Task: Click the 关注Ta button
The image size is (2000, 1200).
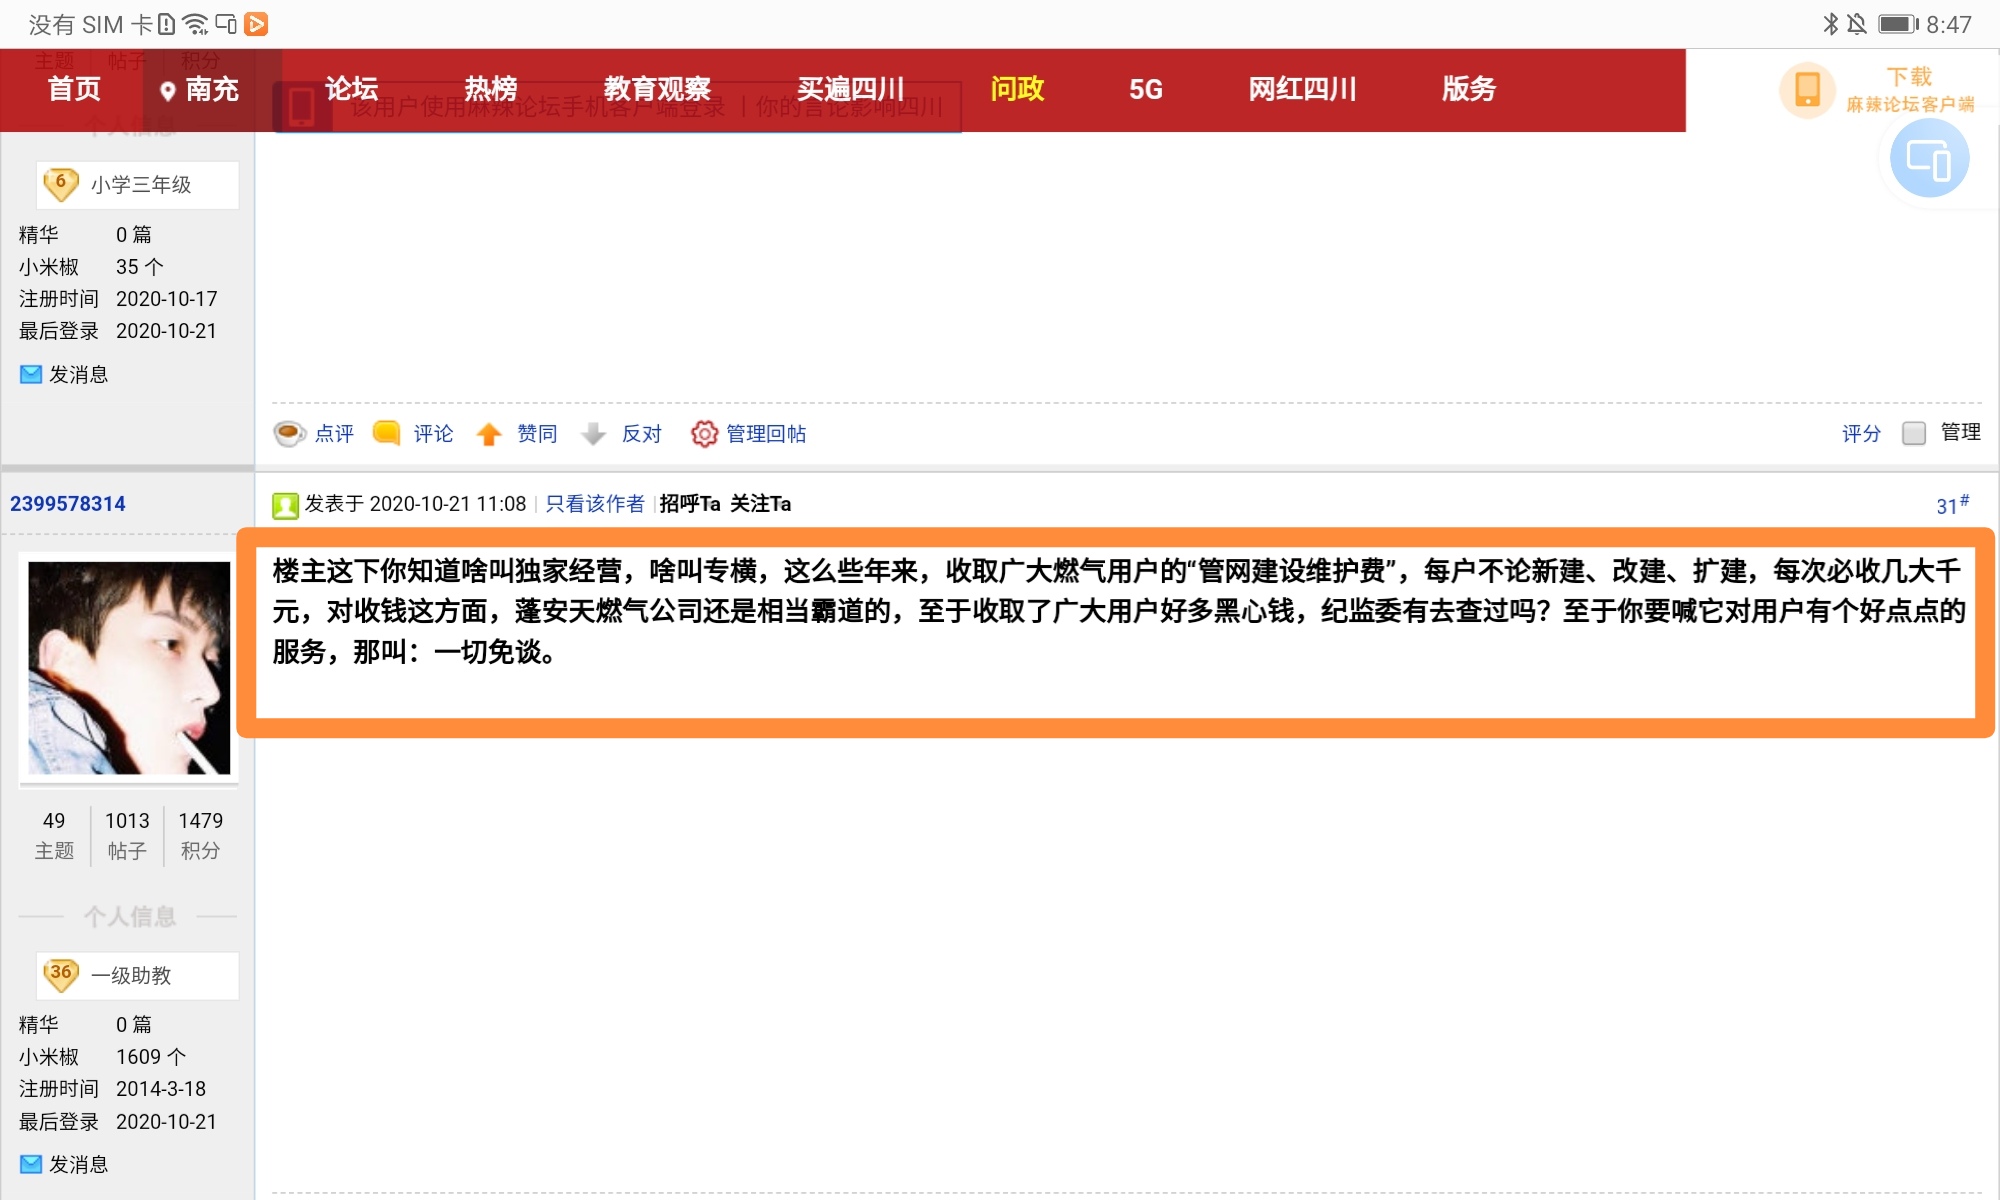Action: [760, 504]
